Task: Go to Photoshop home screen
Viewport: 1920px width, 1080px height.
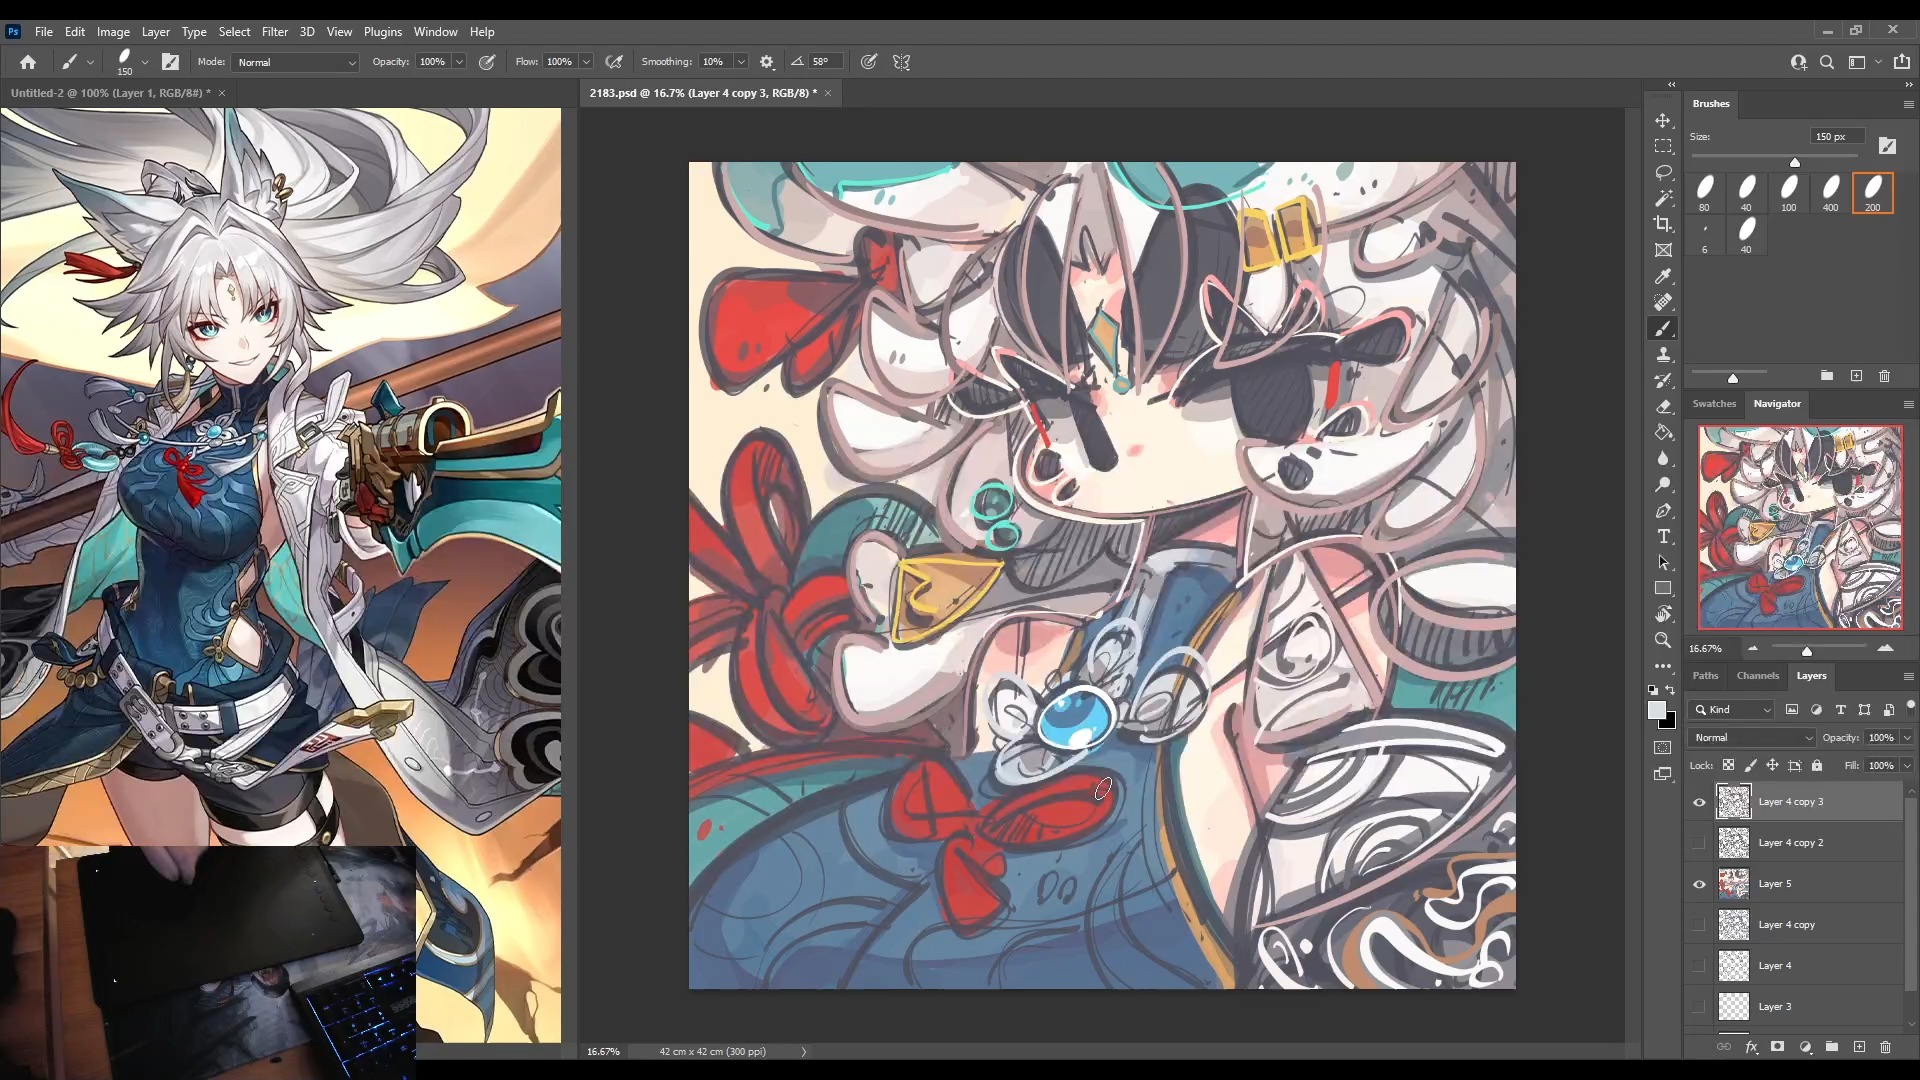Action: (27, 62)
